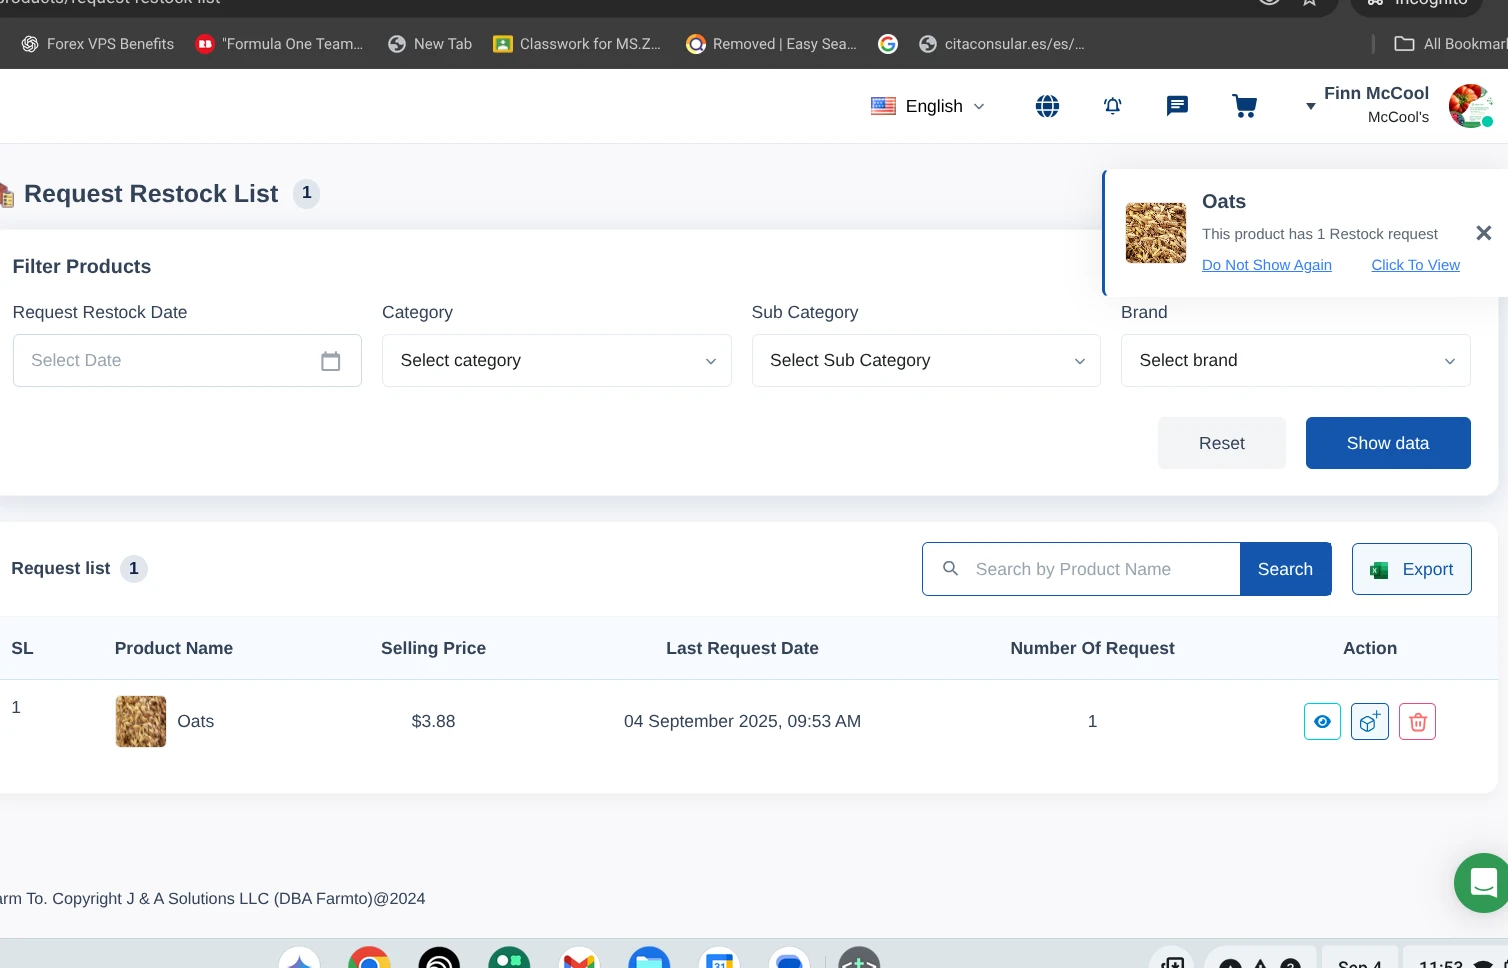Click the restock box icon for Oats
1508x968 pixels.
tap(1369, 721)
